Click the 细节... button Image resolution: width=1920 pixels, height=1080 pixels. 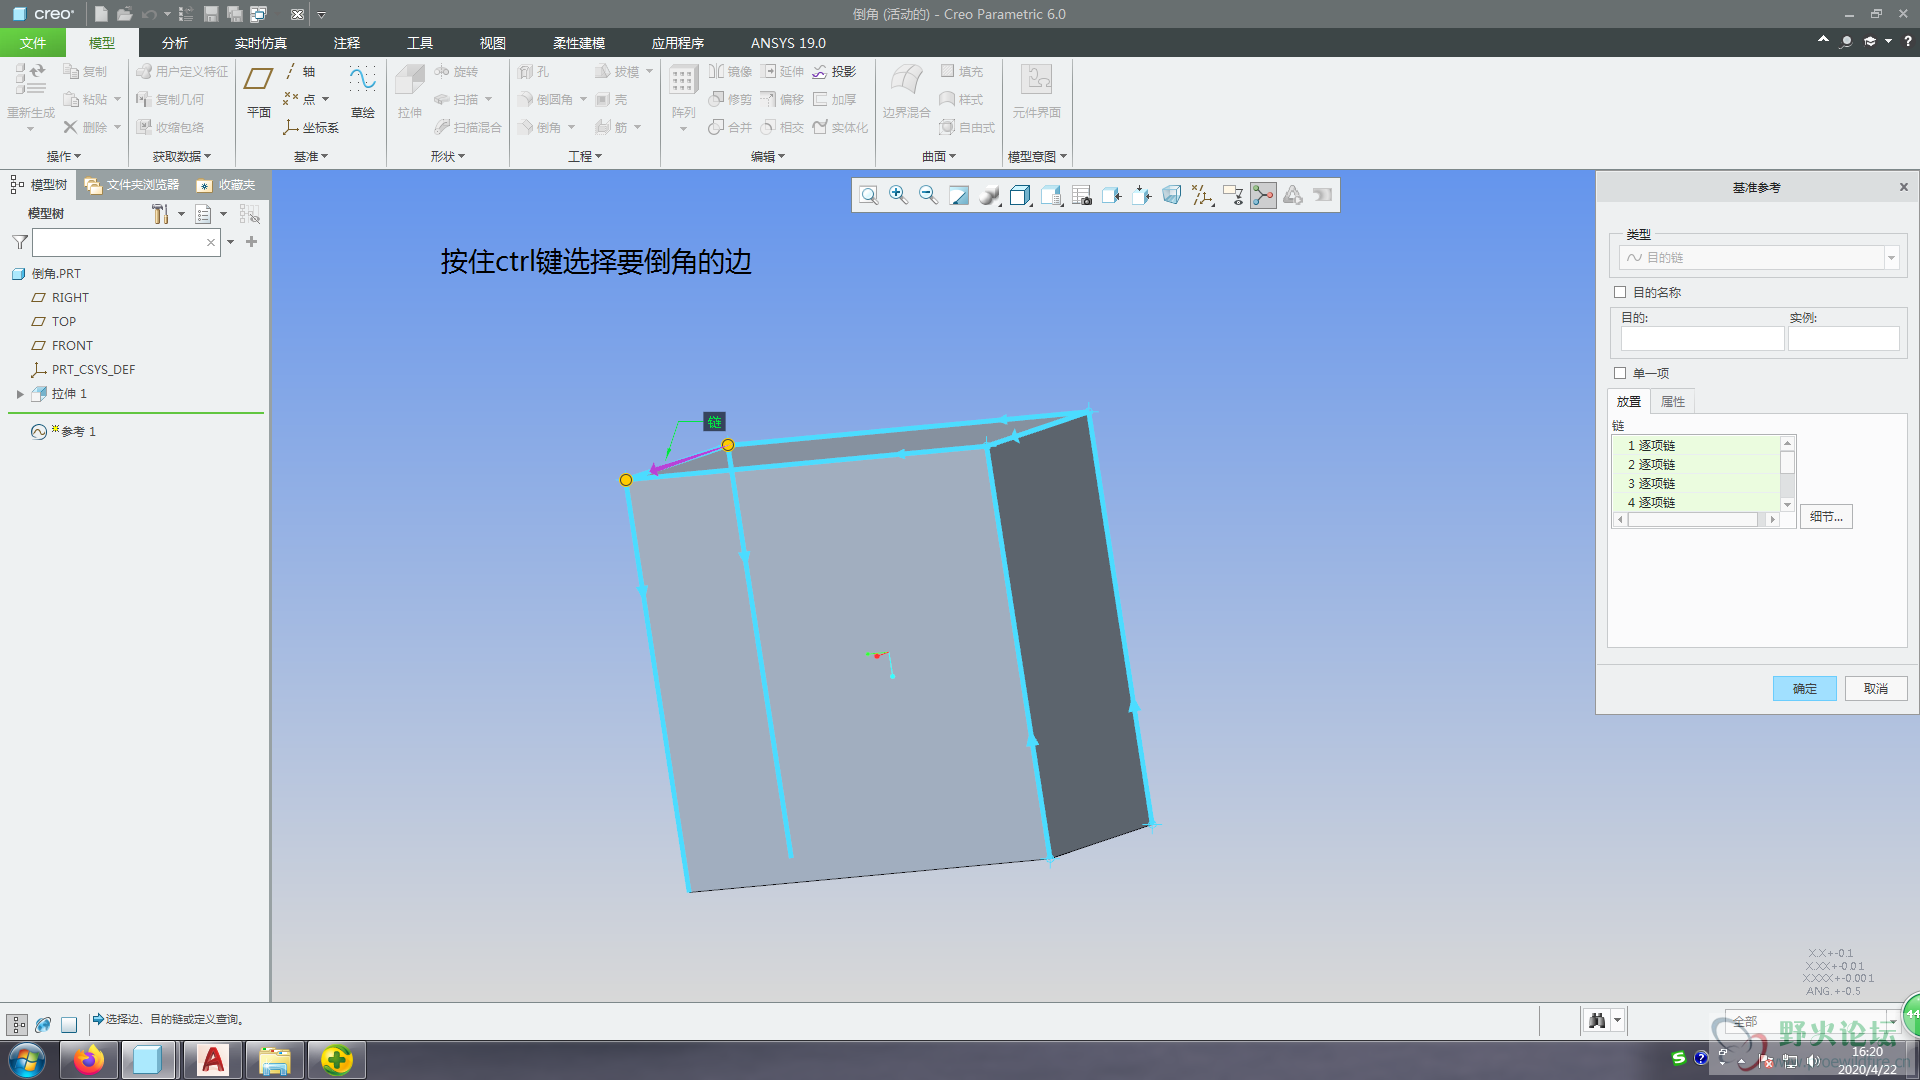(x=1826, y=516)
